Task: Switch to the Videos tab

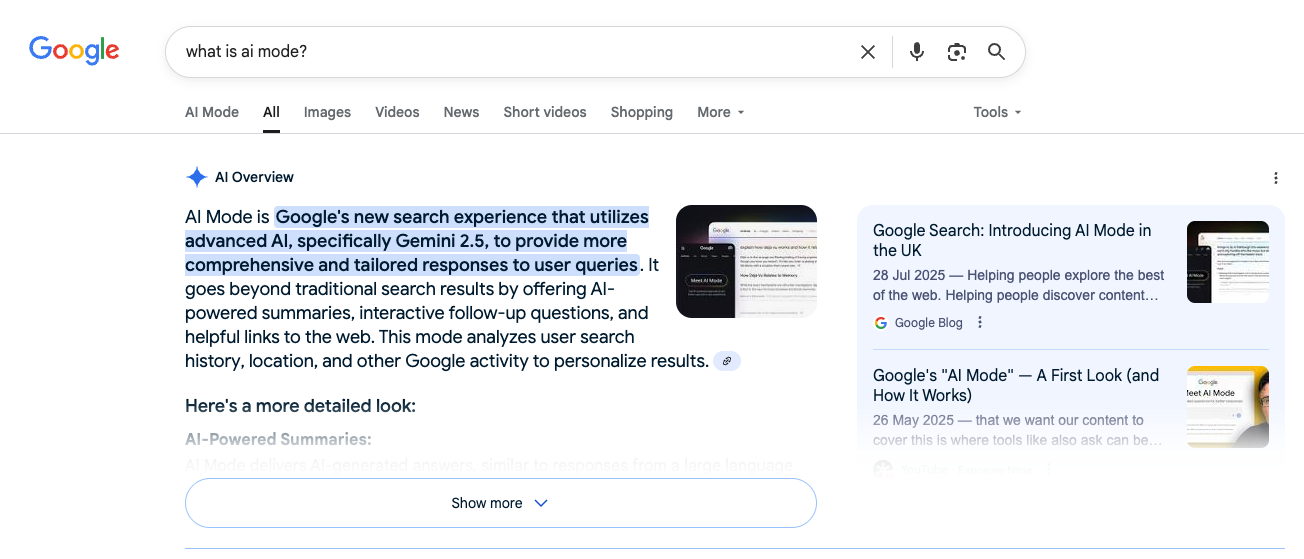Action: click(397, 112)
